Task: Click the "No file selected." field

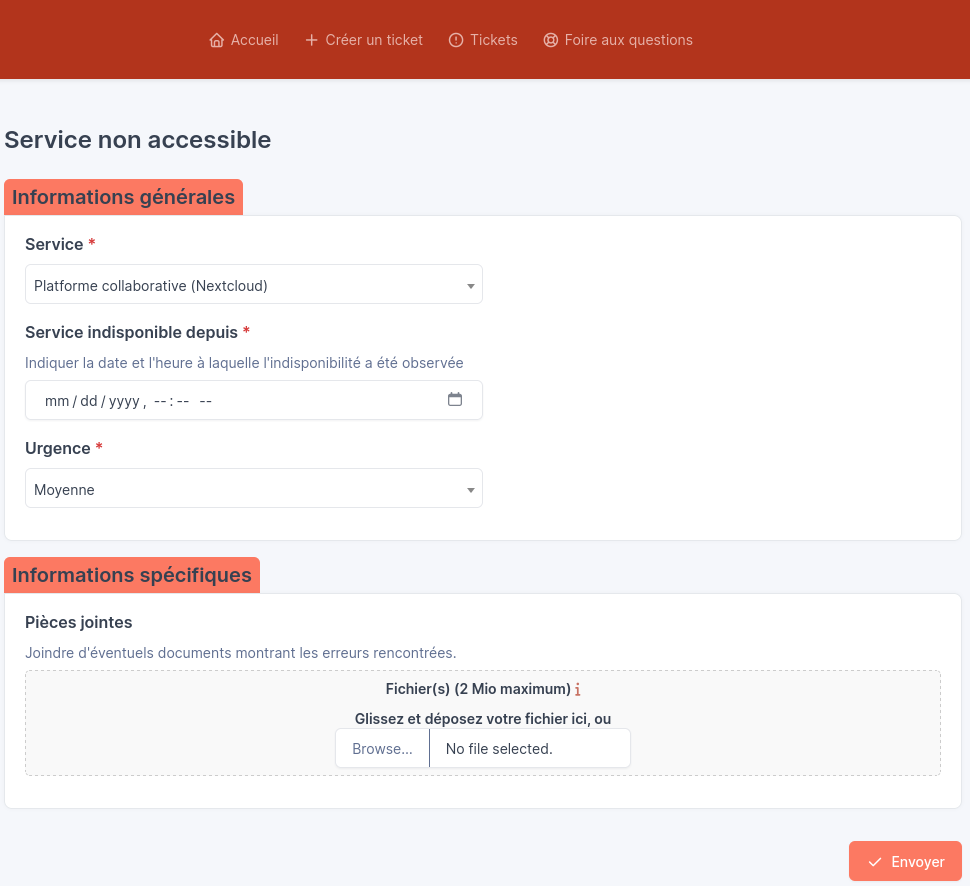Action: [x=529, y=749]
